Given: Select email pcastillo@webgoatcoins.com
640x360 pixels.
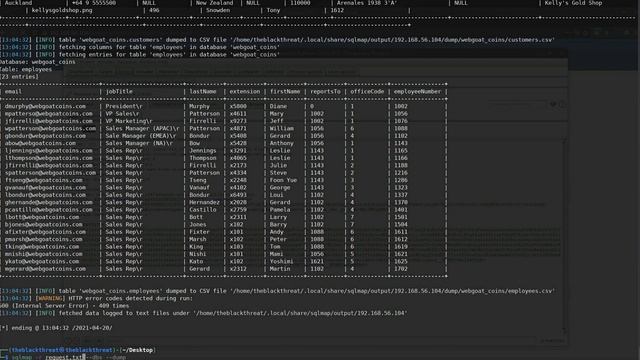Looking at the screenshot, I should tap(49, 209).
